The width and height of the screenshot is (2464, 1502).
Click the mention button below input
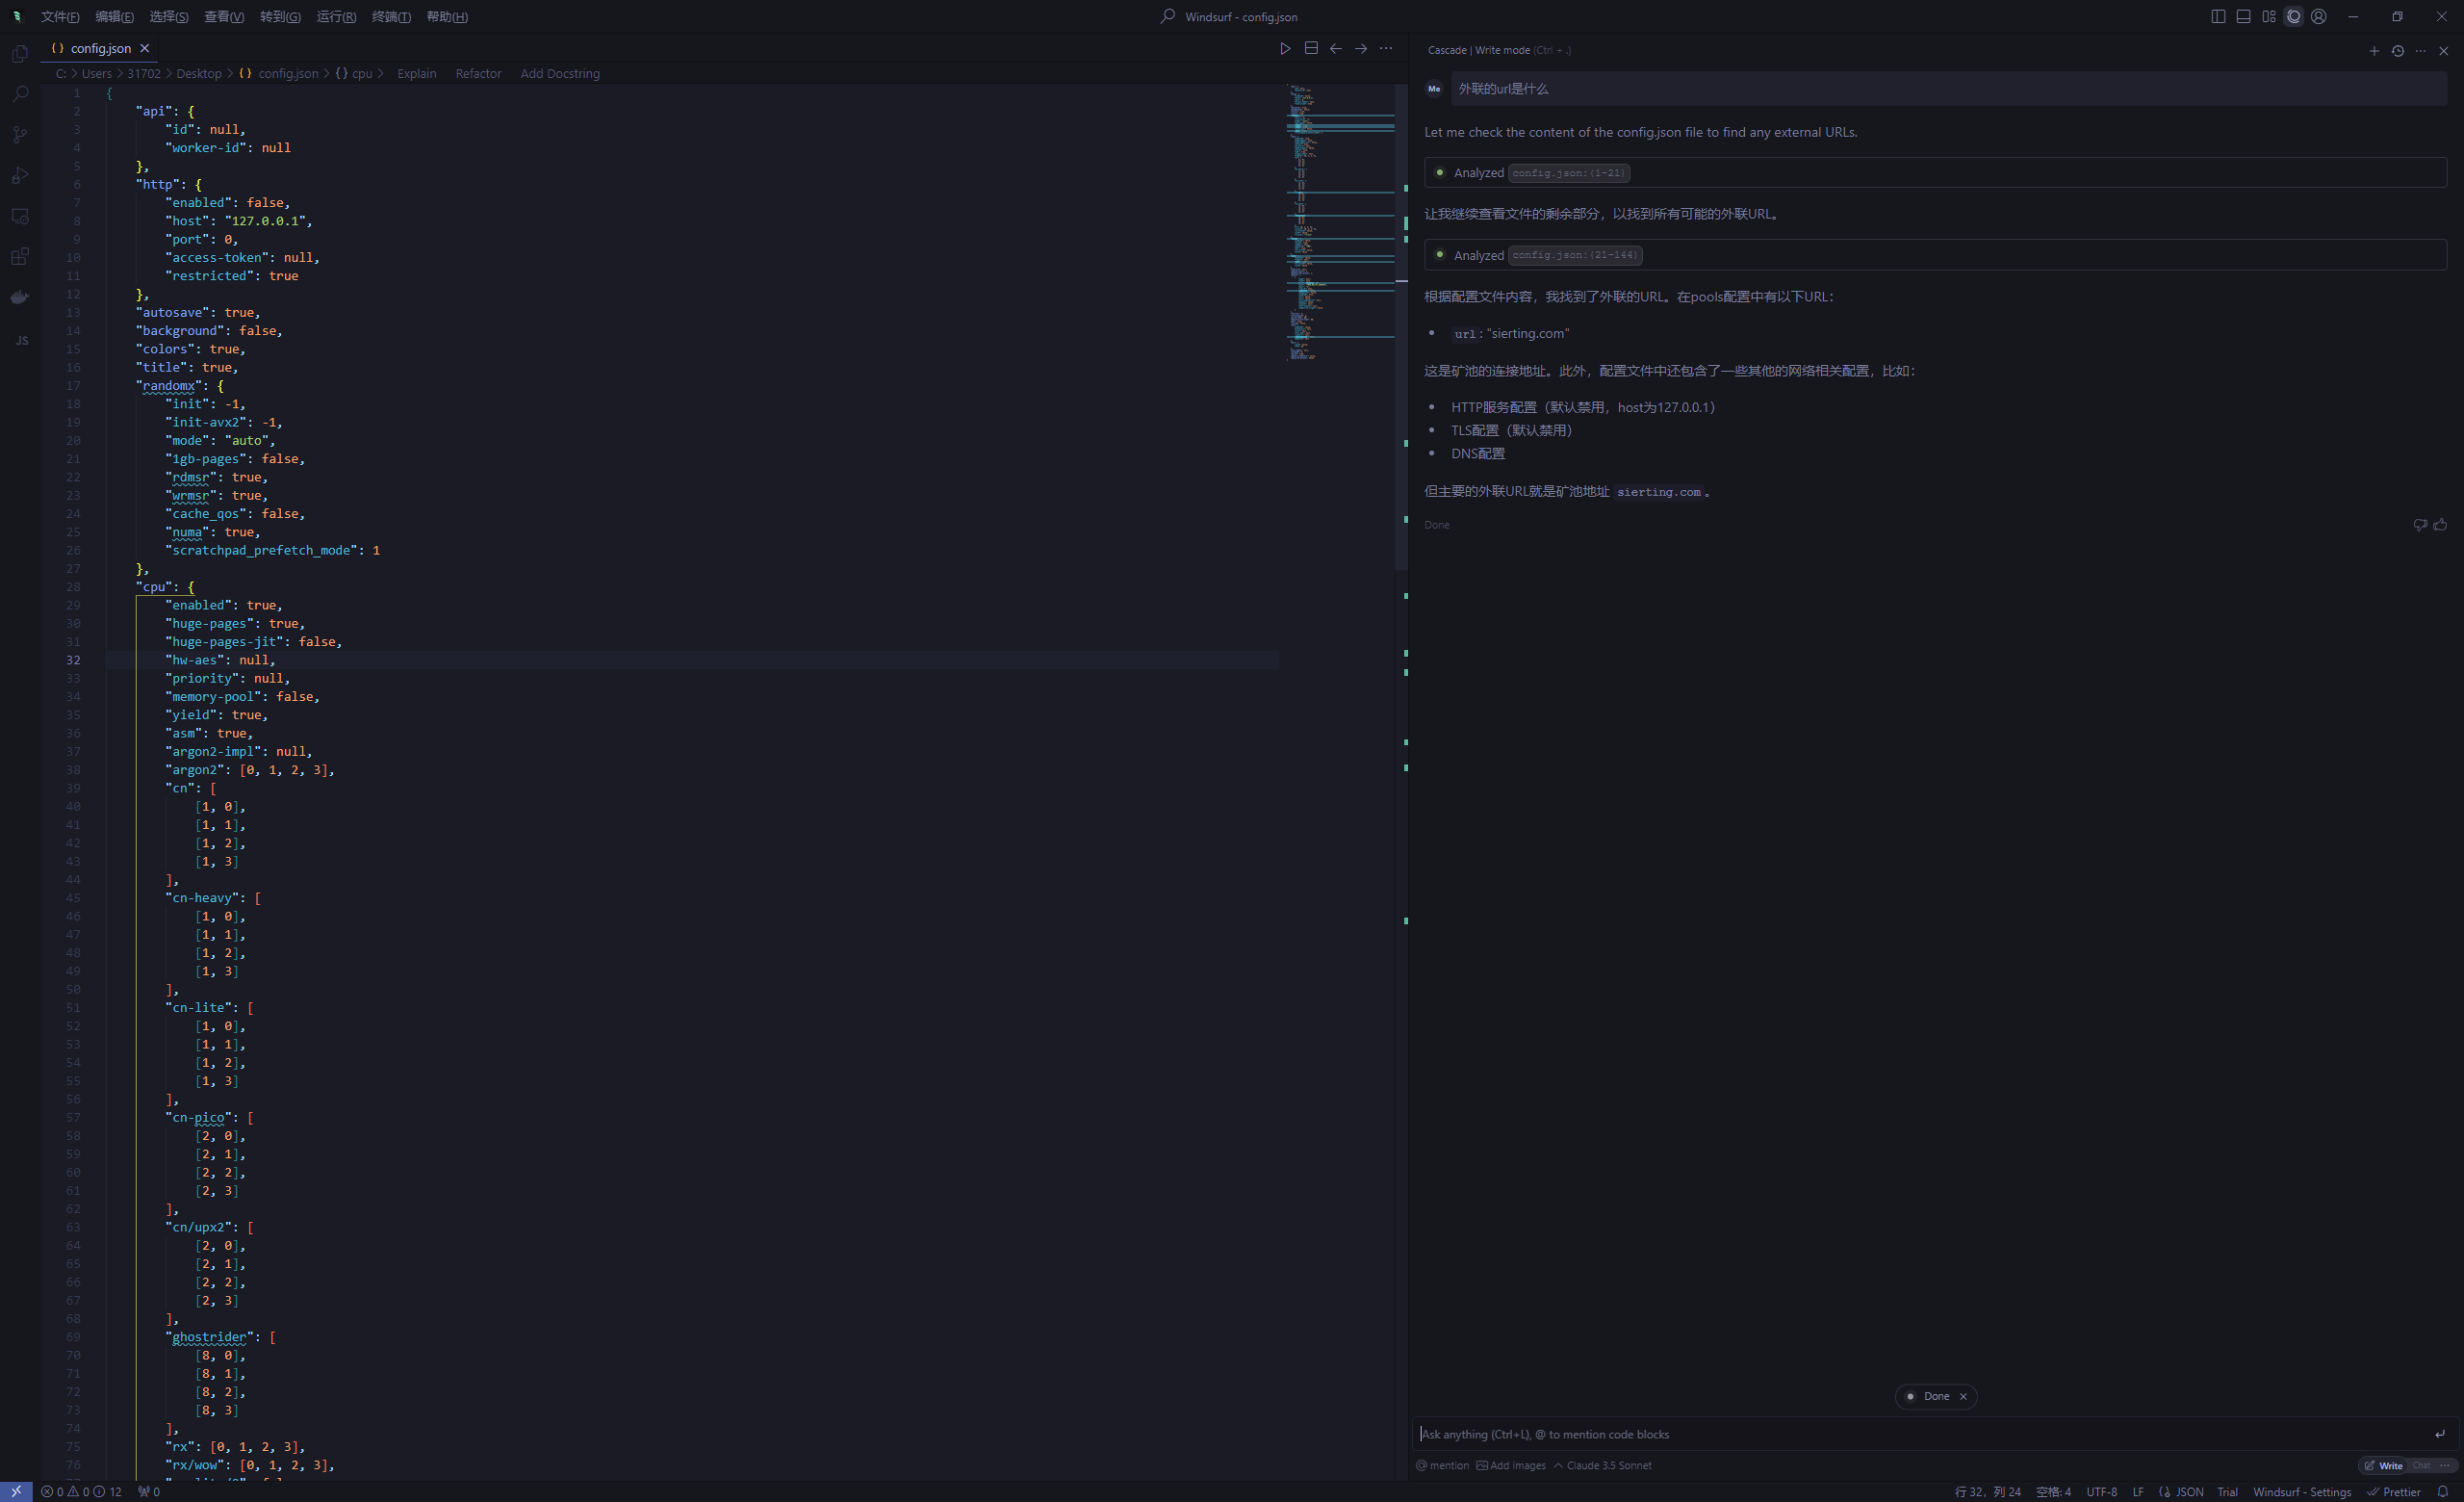pyautogui.click(x=1443, y=1465)
